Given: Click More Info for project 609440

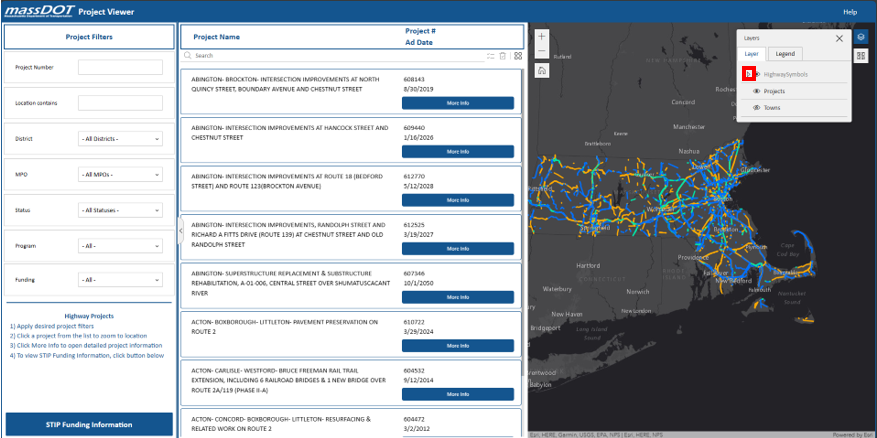Looking at the screenshot, I should pos(458,152).
